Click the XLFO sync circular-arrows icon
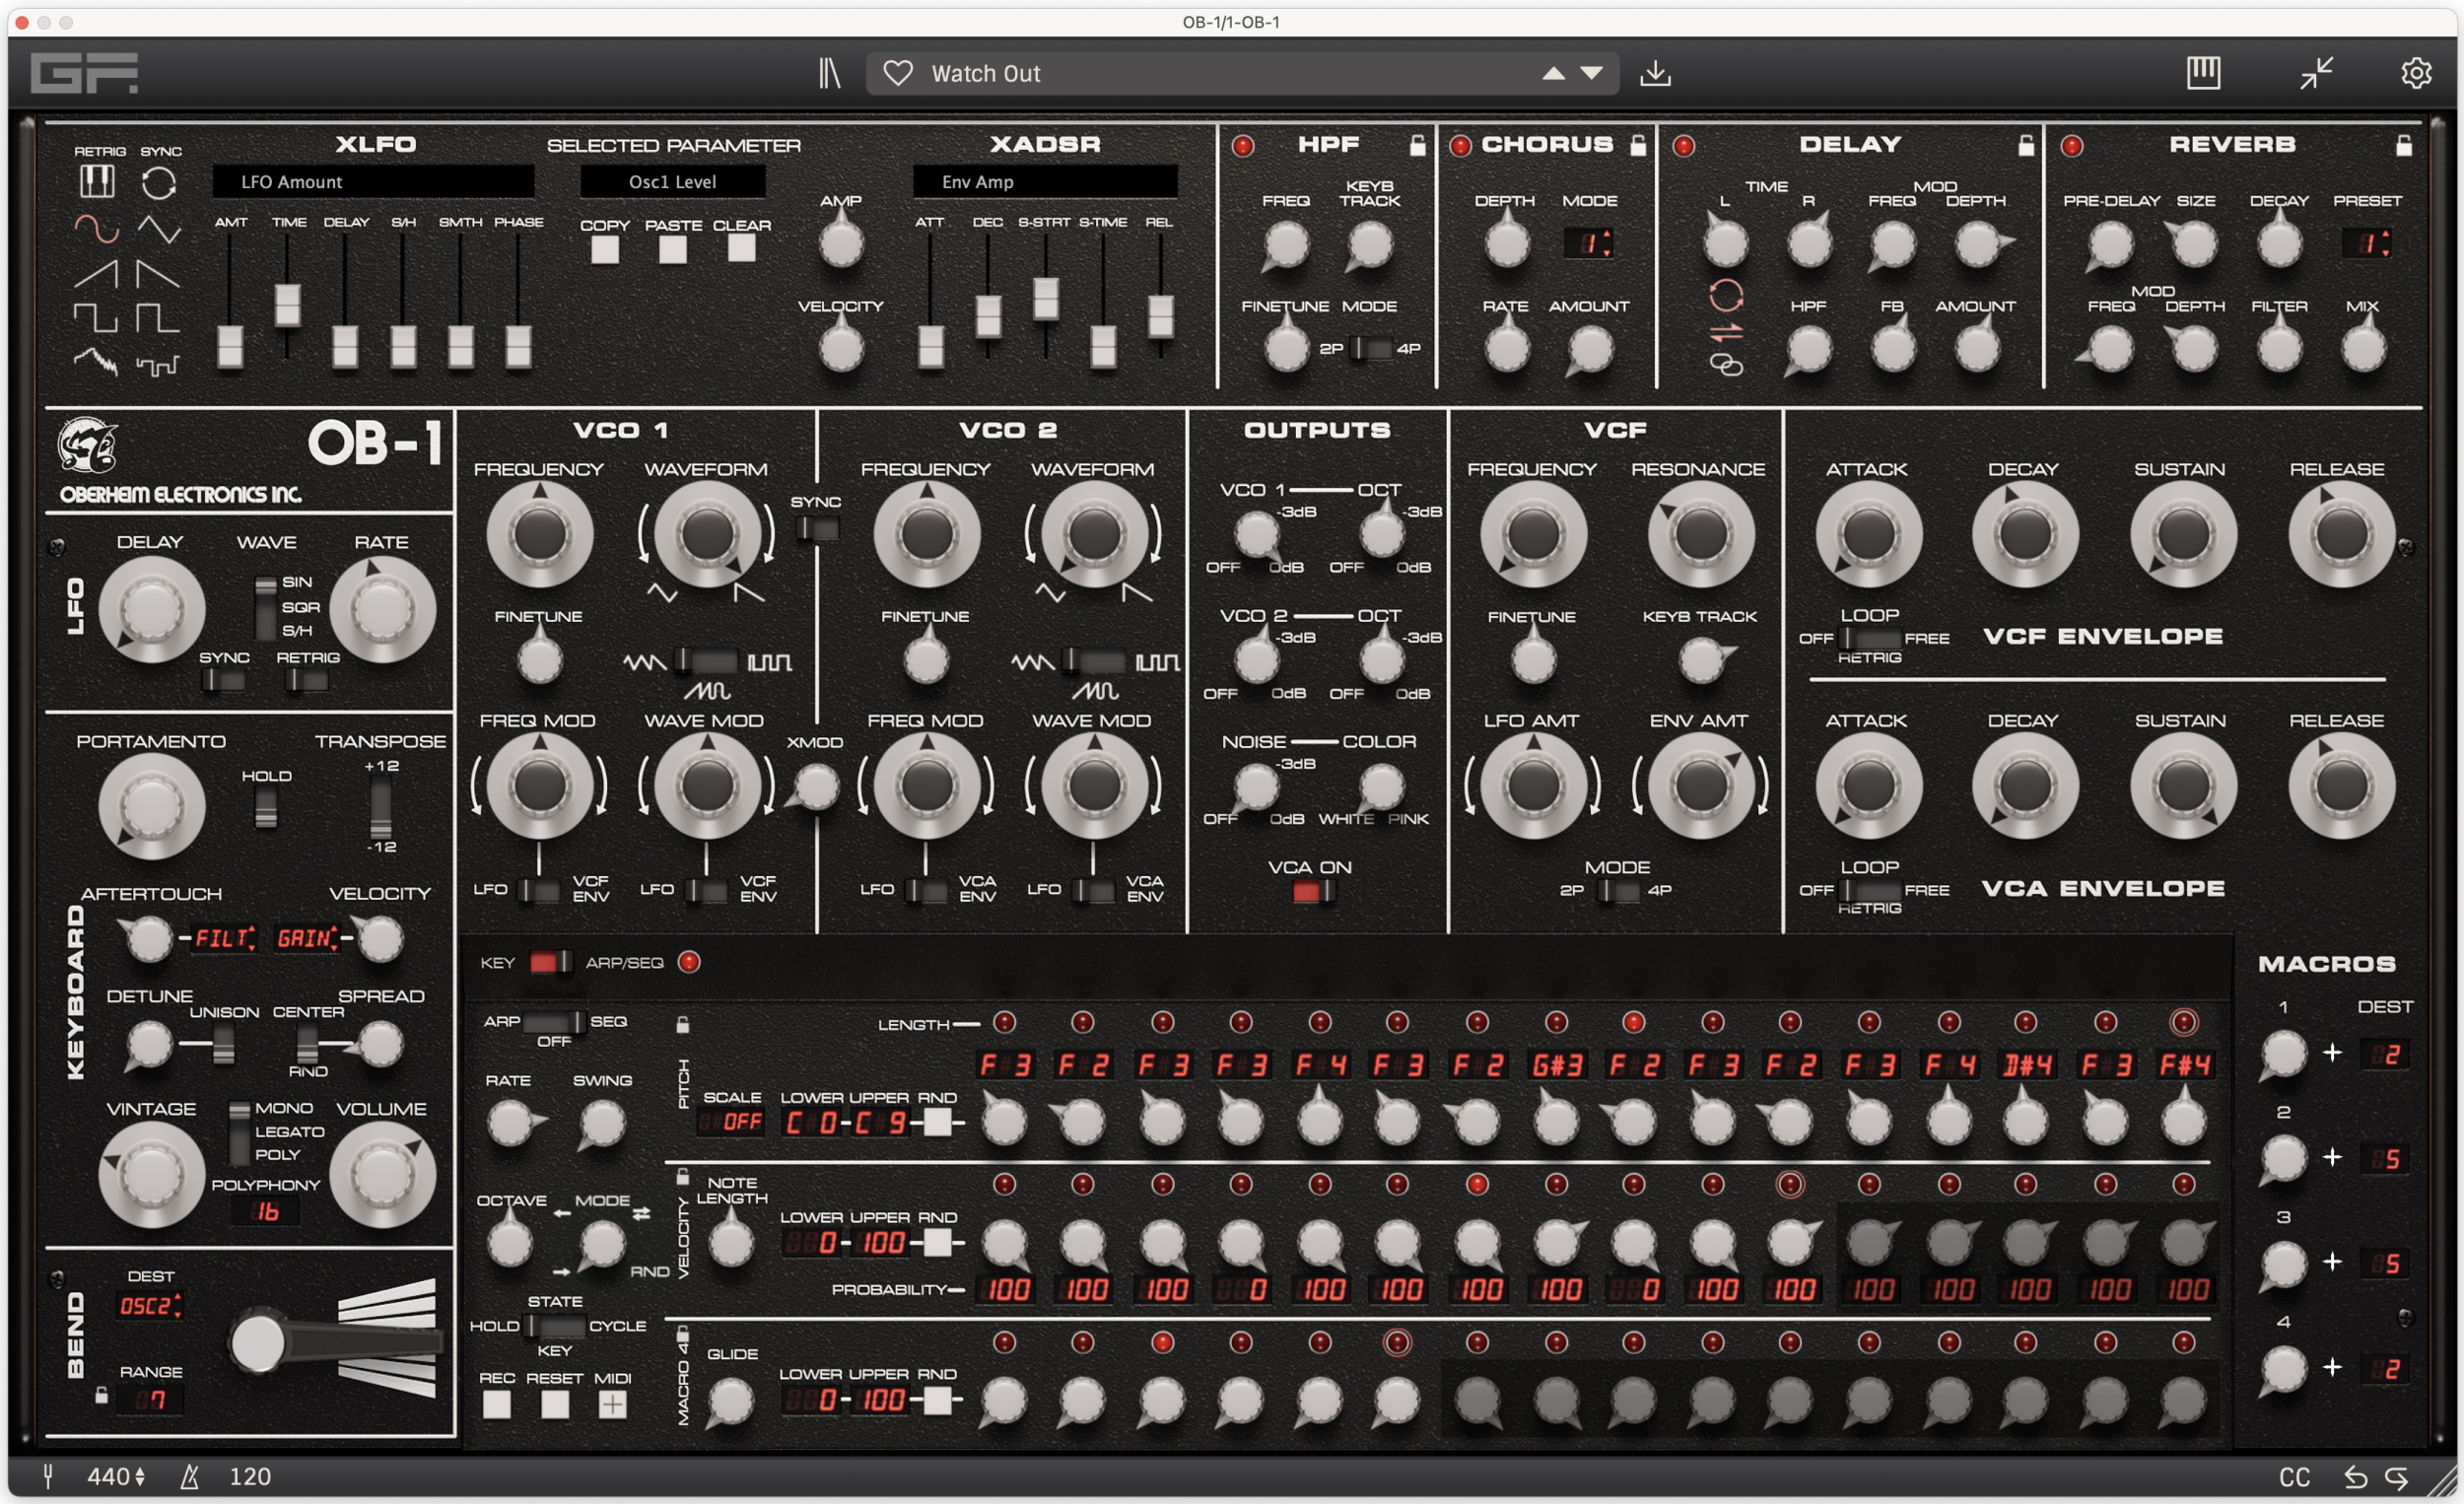Viewport: 2464px width, 1504px height. (x=159, y=183)
